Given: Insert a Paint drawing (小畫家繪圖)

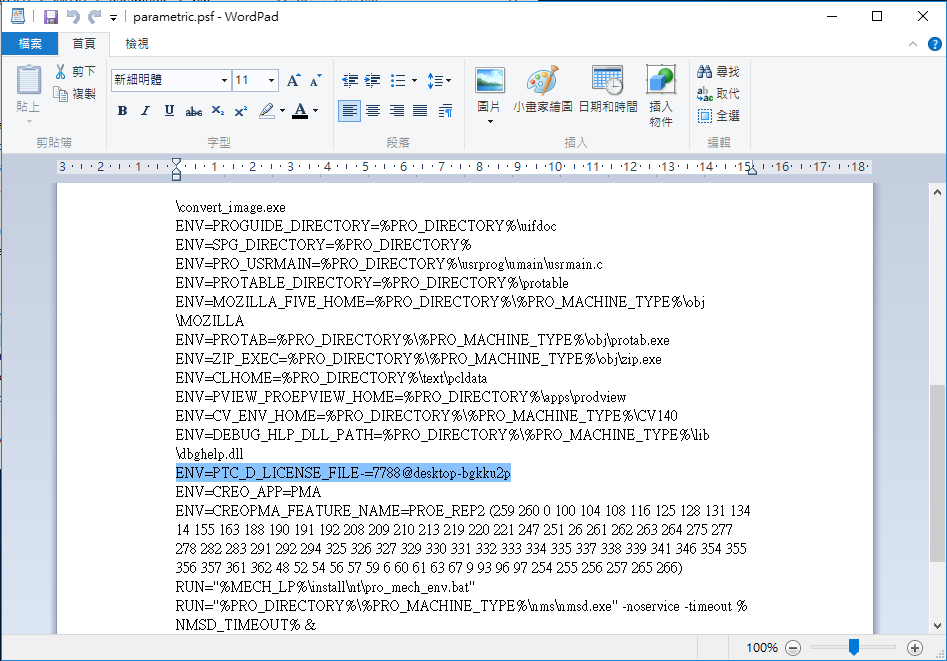Looking at the screenshot, I should (x=542, y=90).
